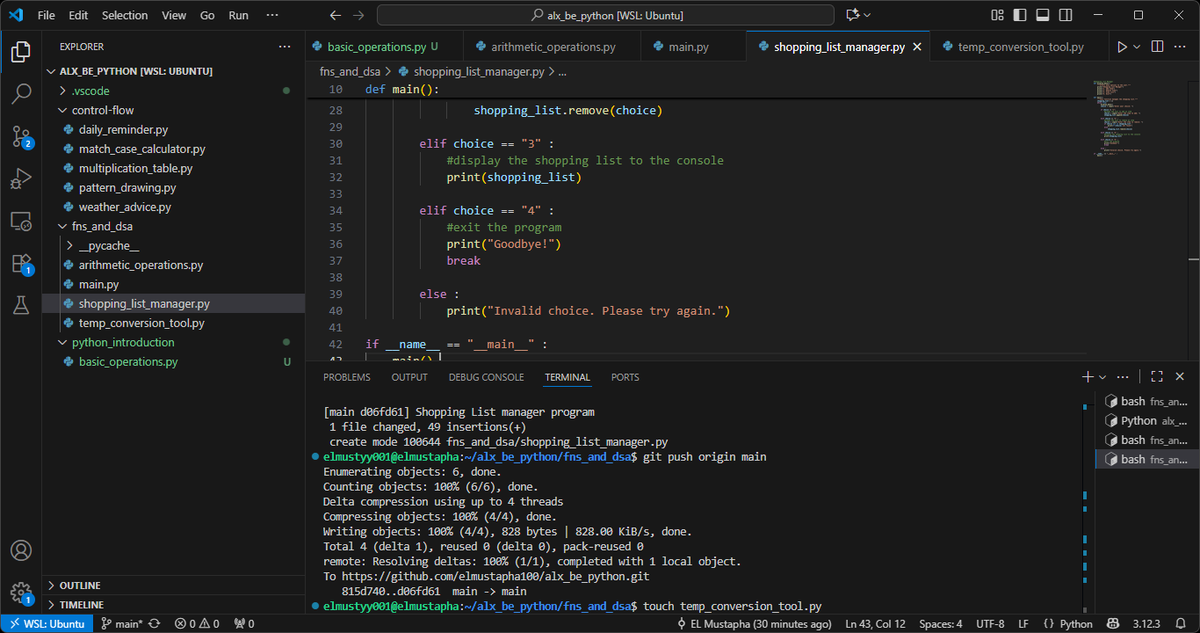Viewport: 1200px width, 633px height.
Task: Open the Extensions view in activity bar
Action: tap(20, 264)
